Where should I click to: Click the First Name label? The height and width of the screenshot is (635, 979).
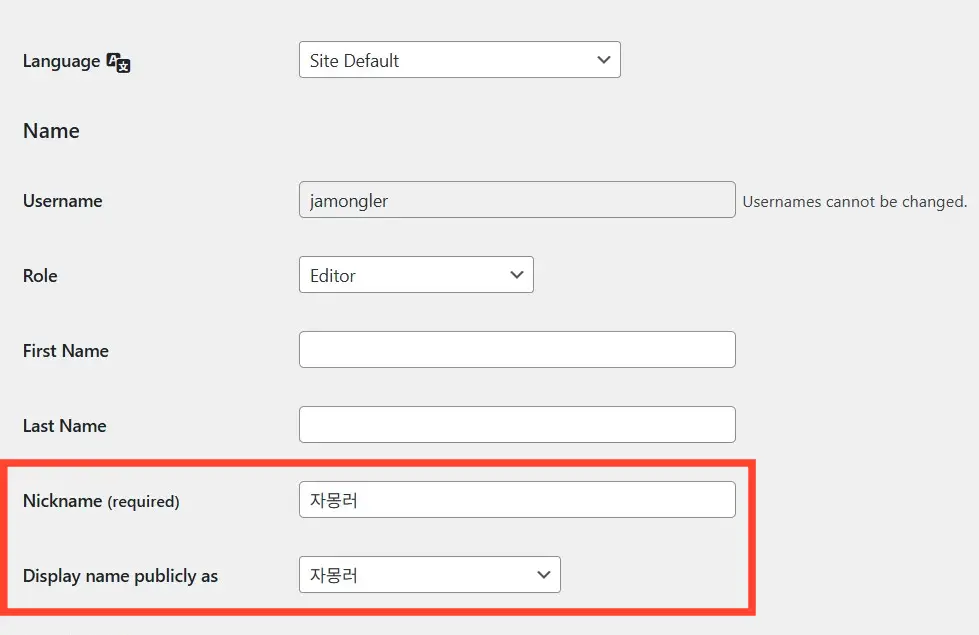[x=65, y=351]
